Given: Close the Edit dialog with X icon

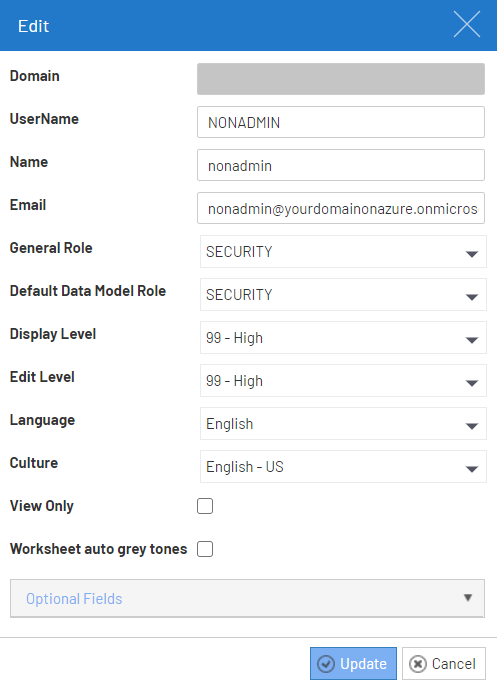Looking at the screenshot, I should coord(467,25).
